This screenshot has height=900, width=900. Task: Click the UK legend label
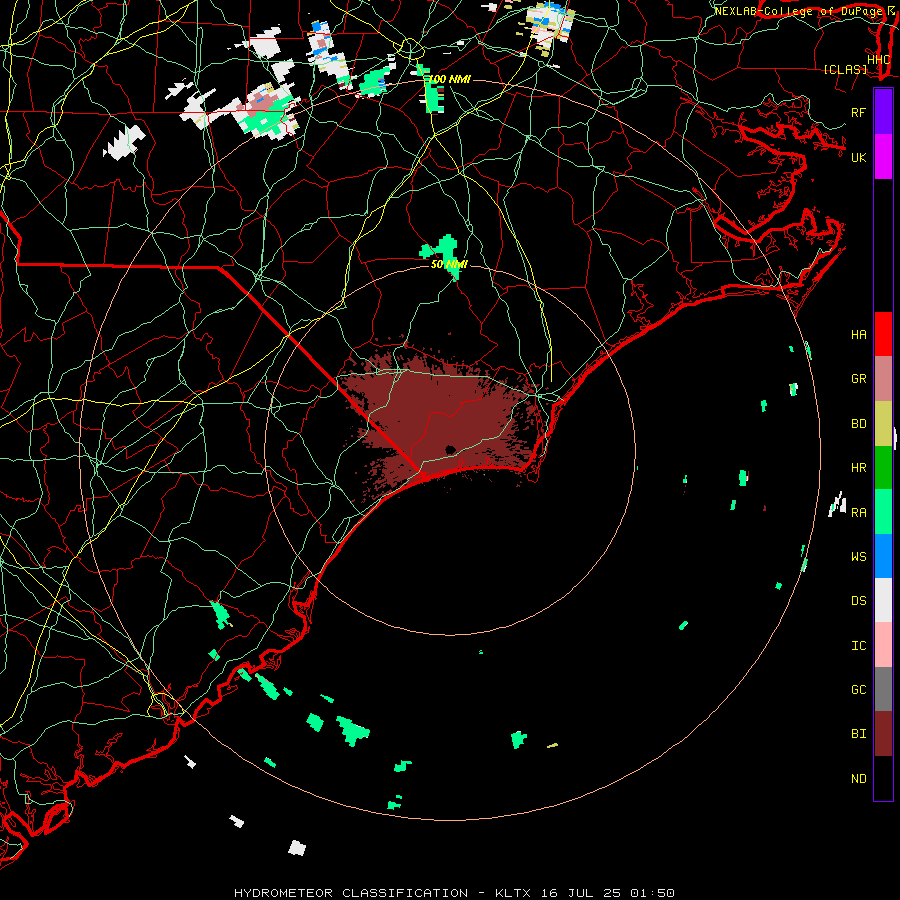[x=858, y=157]
